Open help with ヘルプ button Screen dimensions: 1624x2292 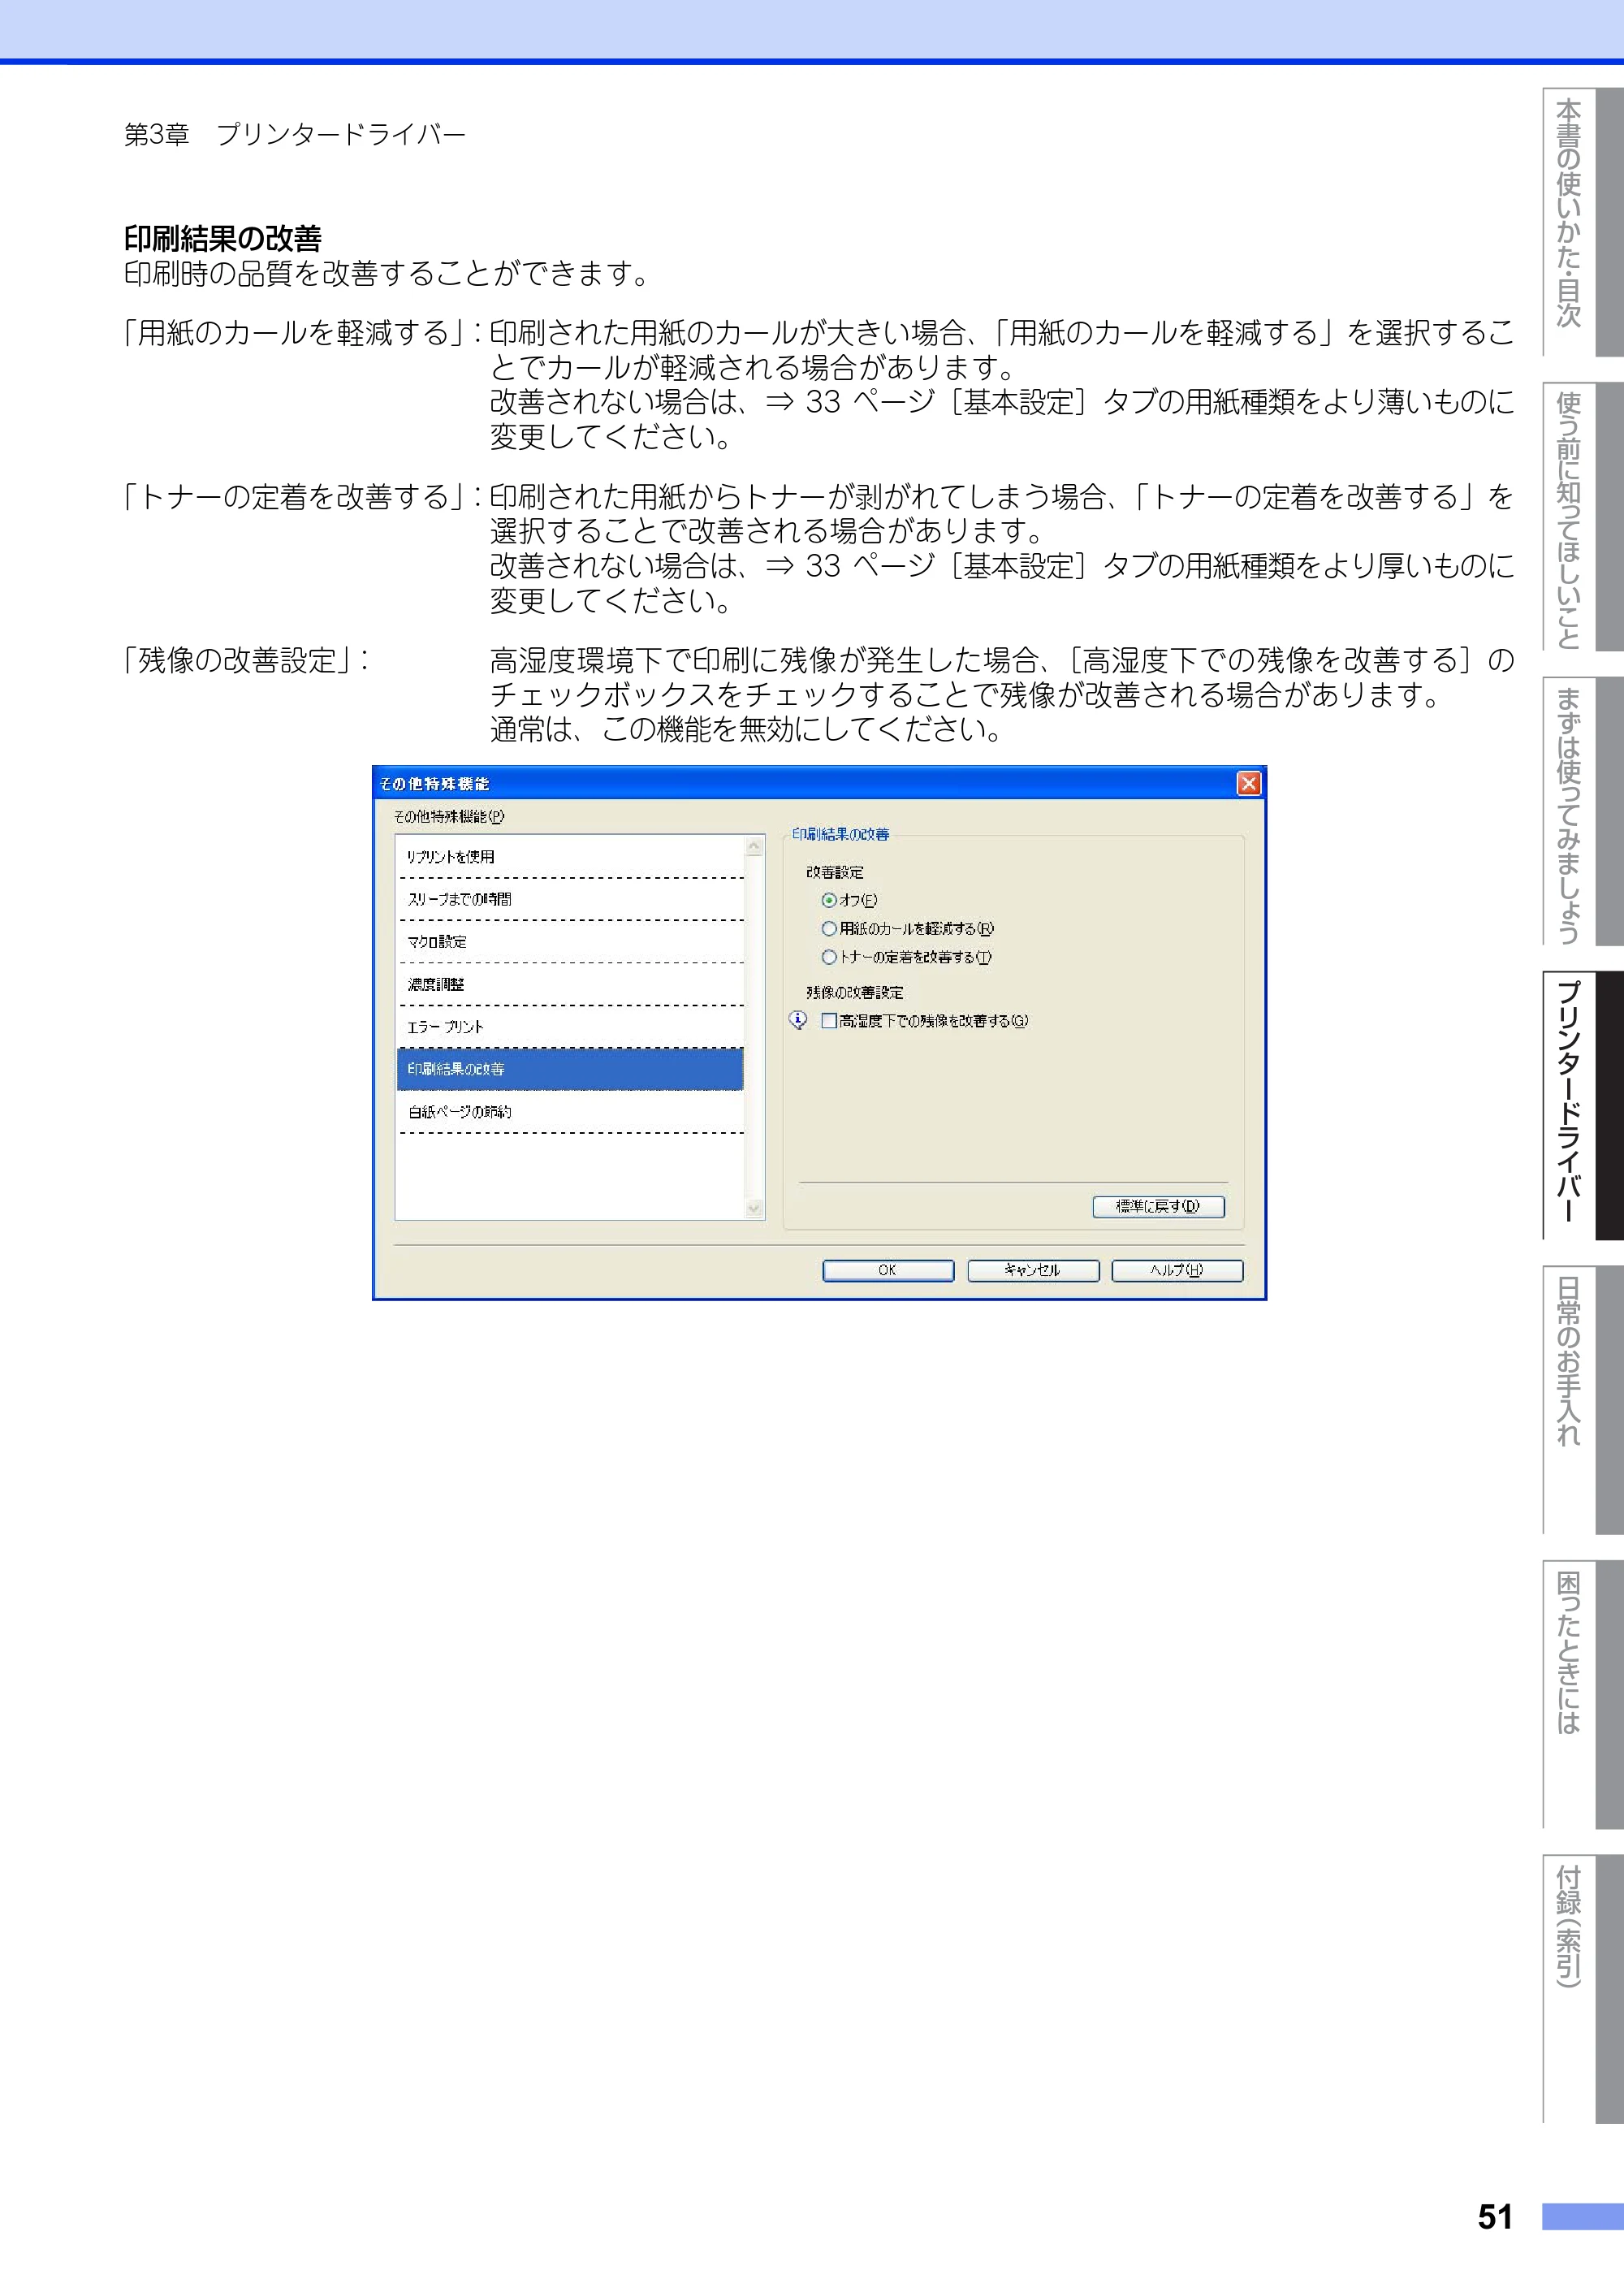point(1176,1270)
